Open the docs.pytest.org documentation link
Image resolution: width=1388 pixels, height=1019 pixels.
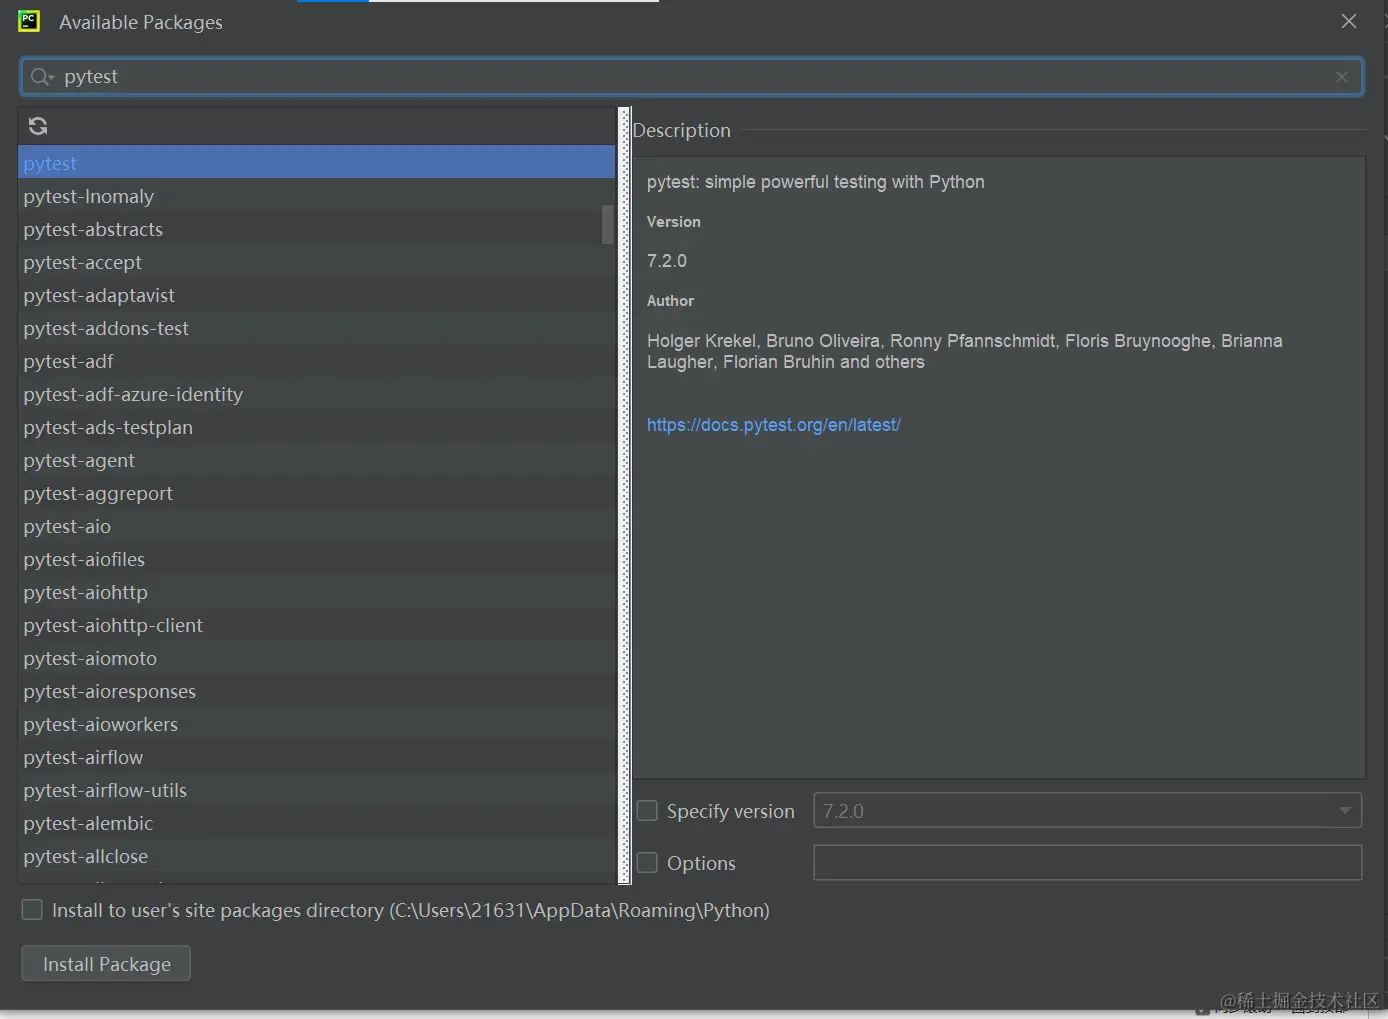coord(774,425)
